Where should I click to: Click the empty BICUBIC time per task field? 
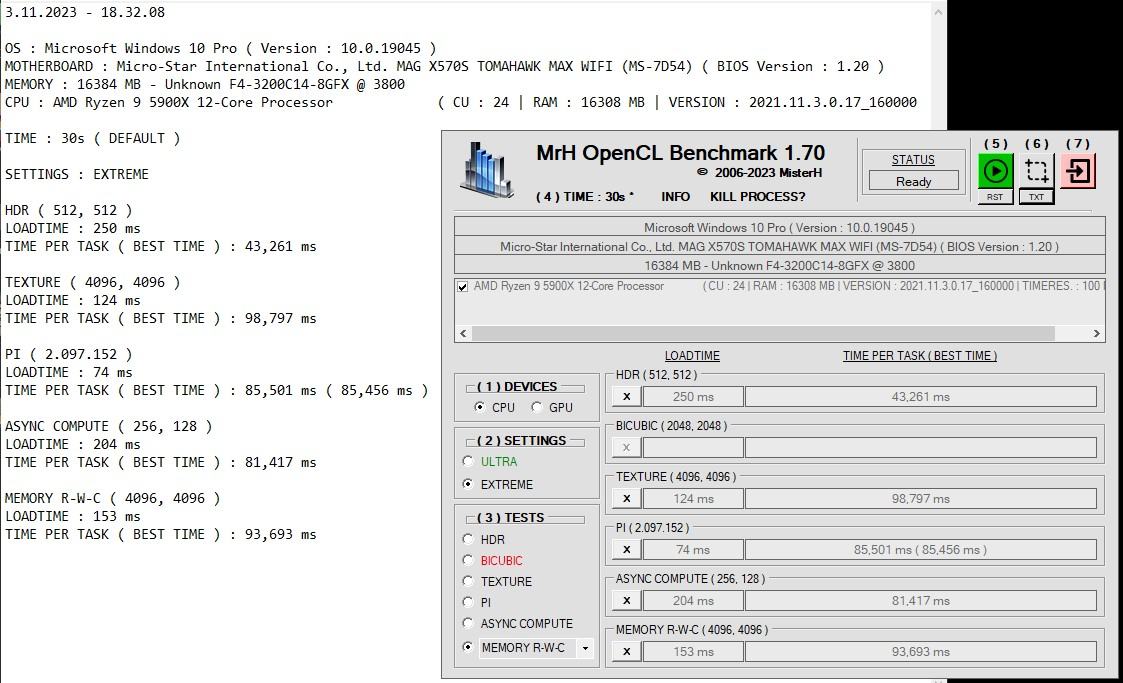click(920, 447)
